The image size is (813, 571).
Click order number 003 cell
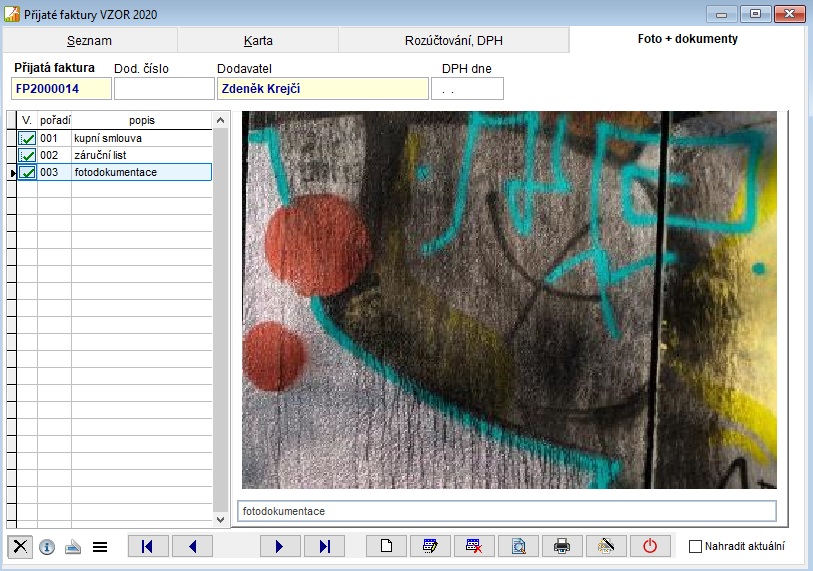pyautogui.click(x=54, y=172)
